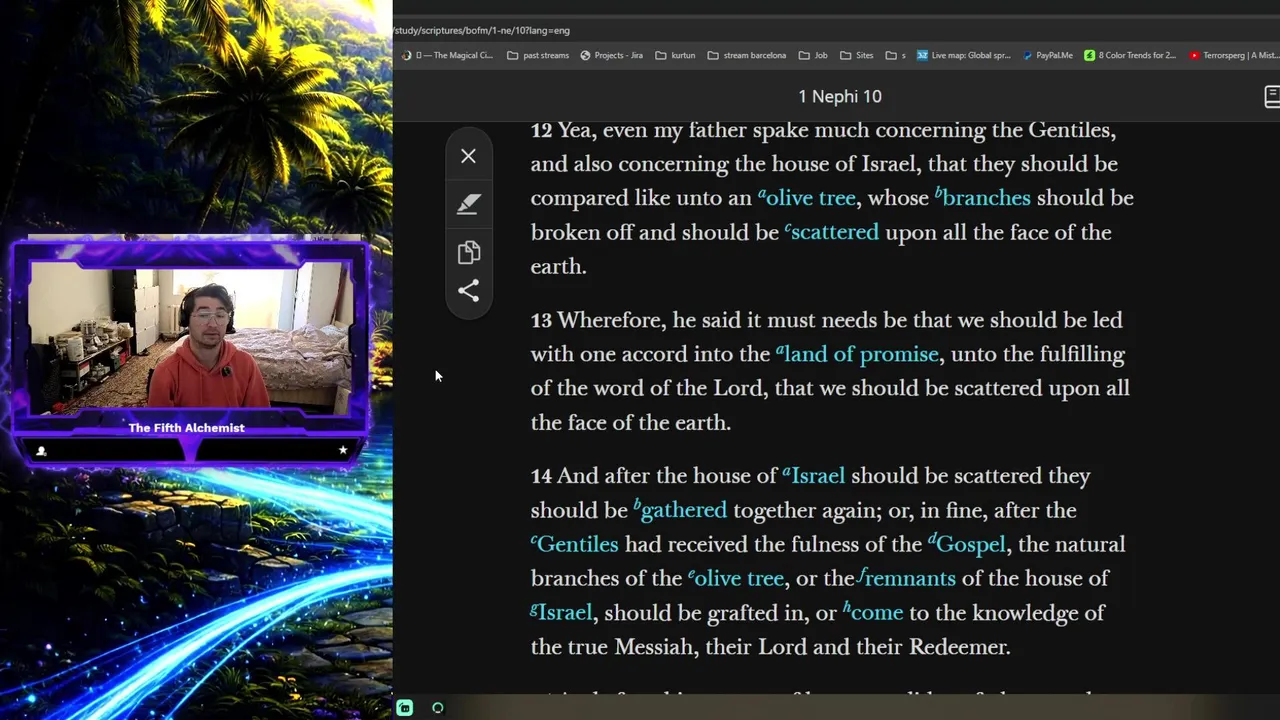Open the side panel book icon
This screenshot has width=1280, height=720.
(1272, 97)
